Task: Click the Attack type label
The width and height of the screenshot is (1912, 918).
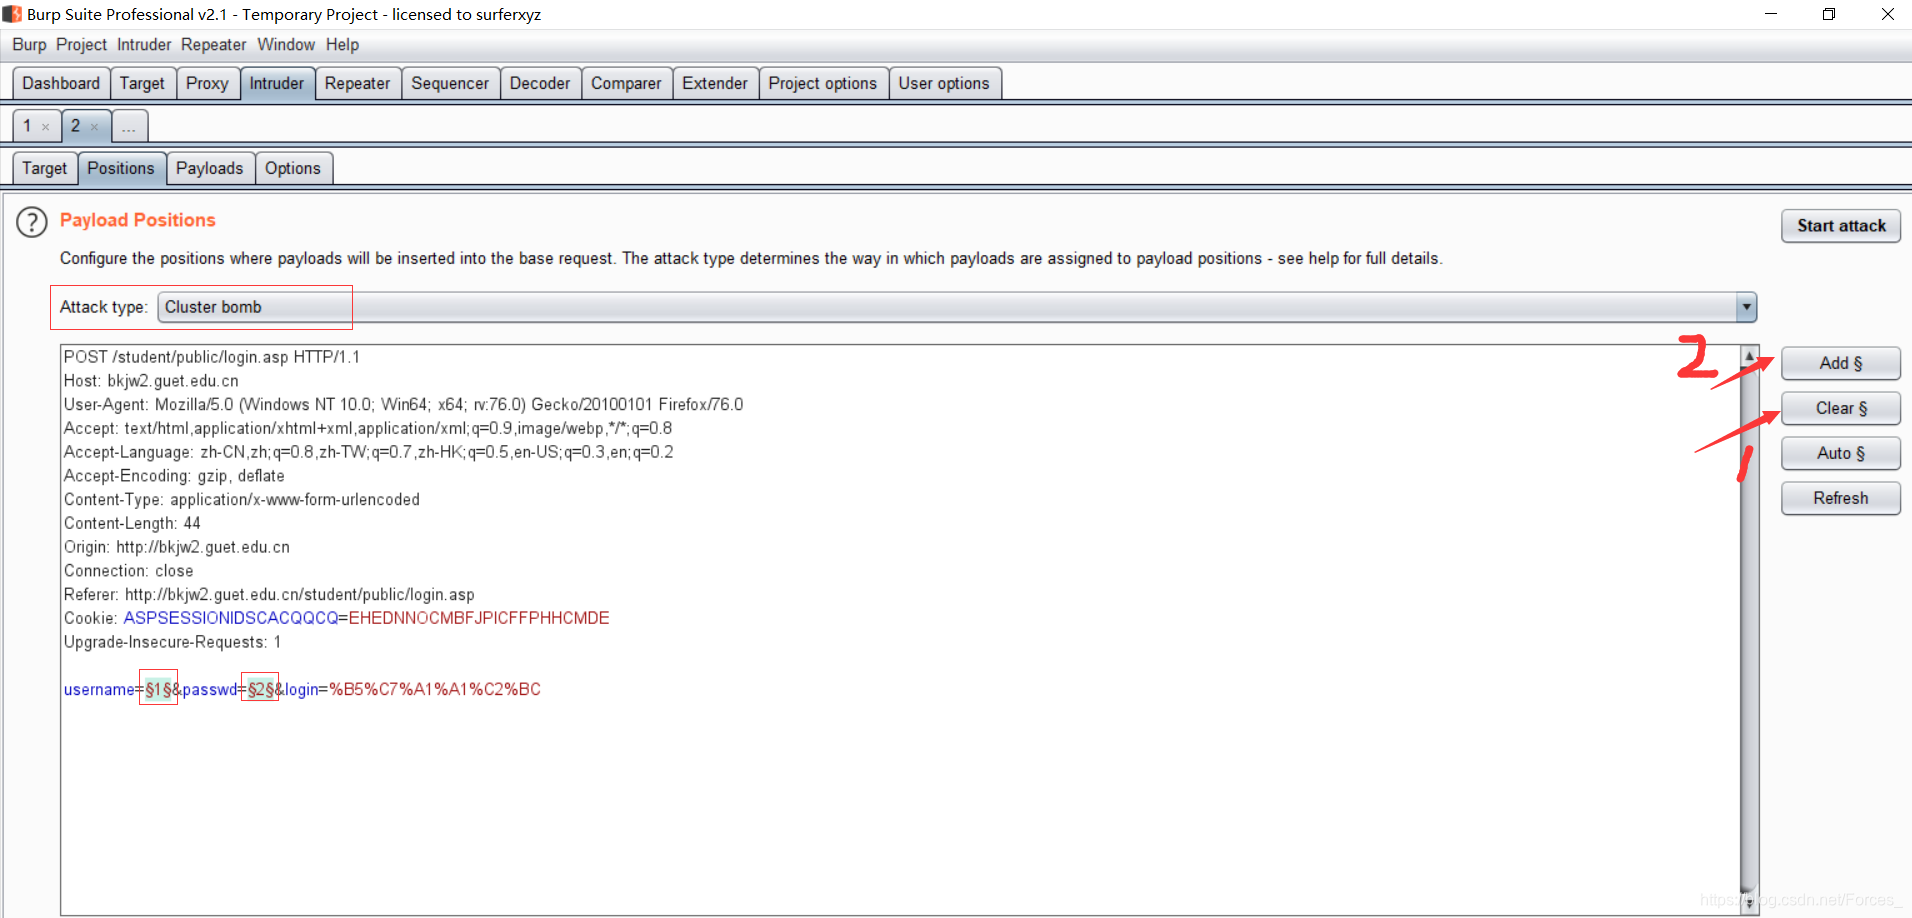Action: coord(104,307)
